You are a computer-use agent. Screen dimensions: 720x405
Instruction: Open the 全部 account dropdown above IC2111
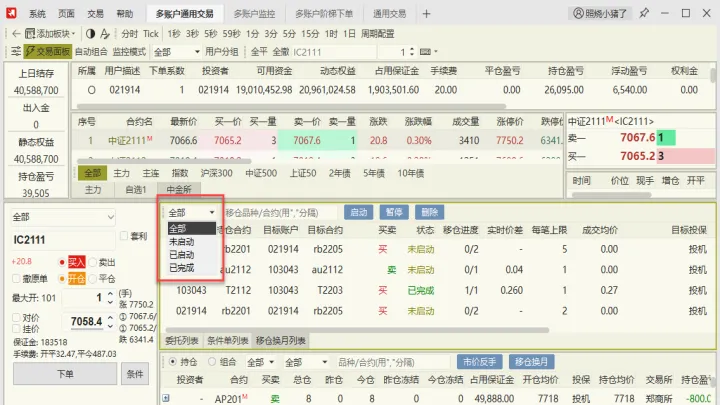[x=63, y=217]
